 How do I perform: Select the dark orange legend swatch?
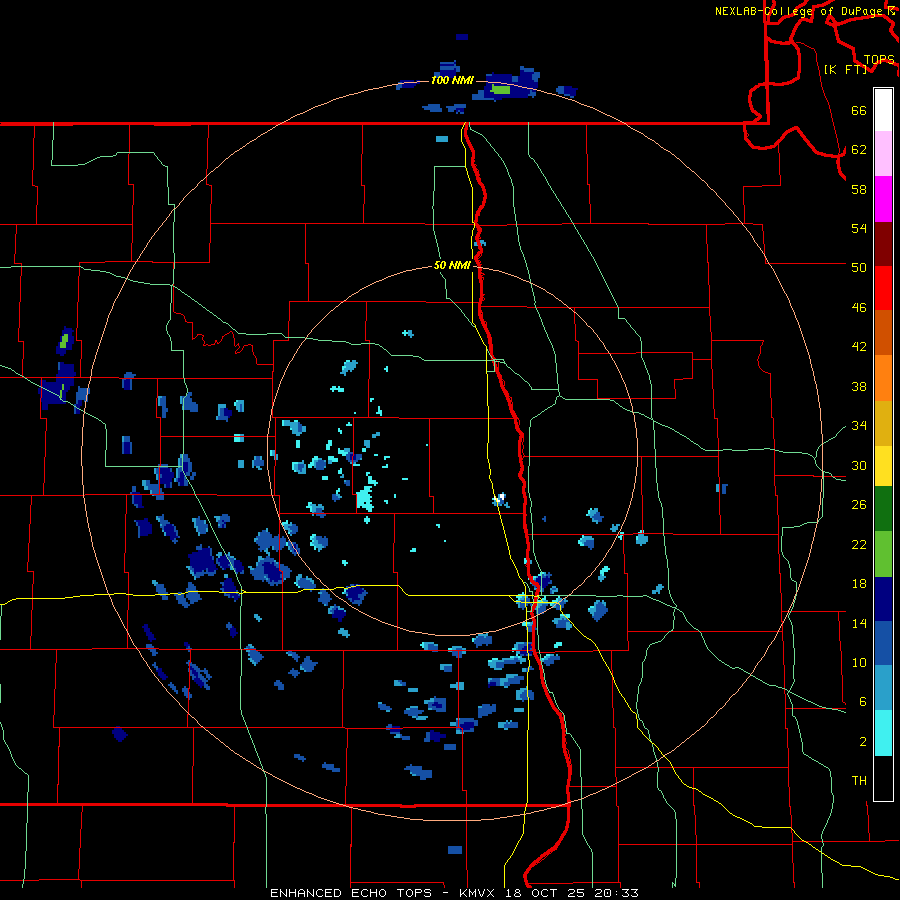883,332
